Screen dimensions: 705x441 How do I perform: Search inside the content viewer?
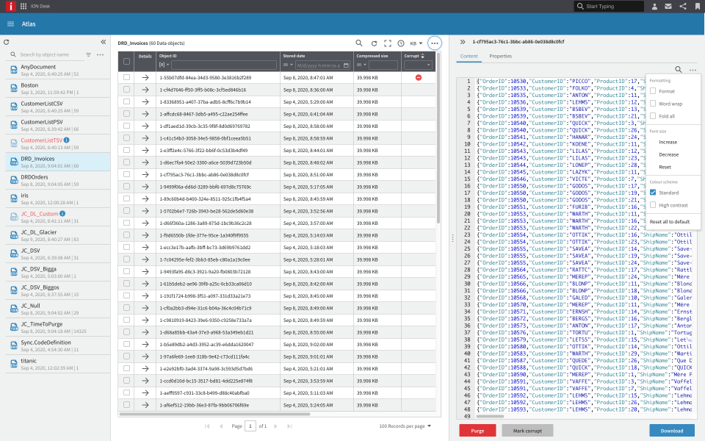[x=678, y=69]
